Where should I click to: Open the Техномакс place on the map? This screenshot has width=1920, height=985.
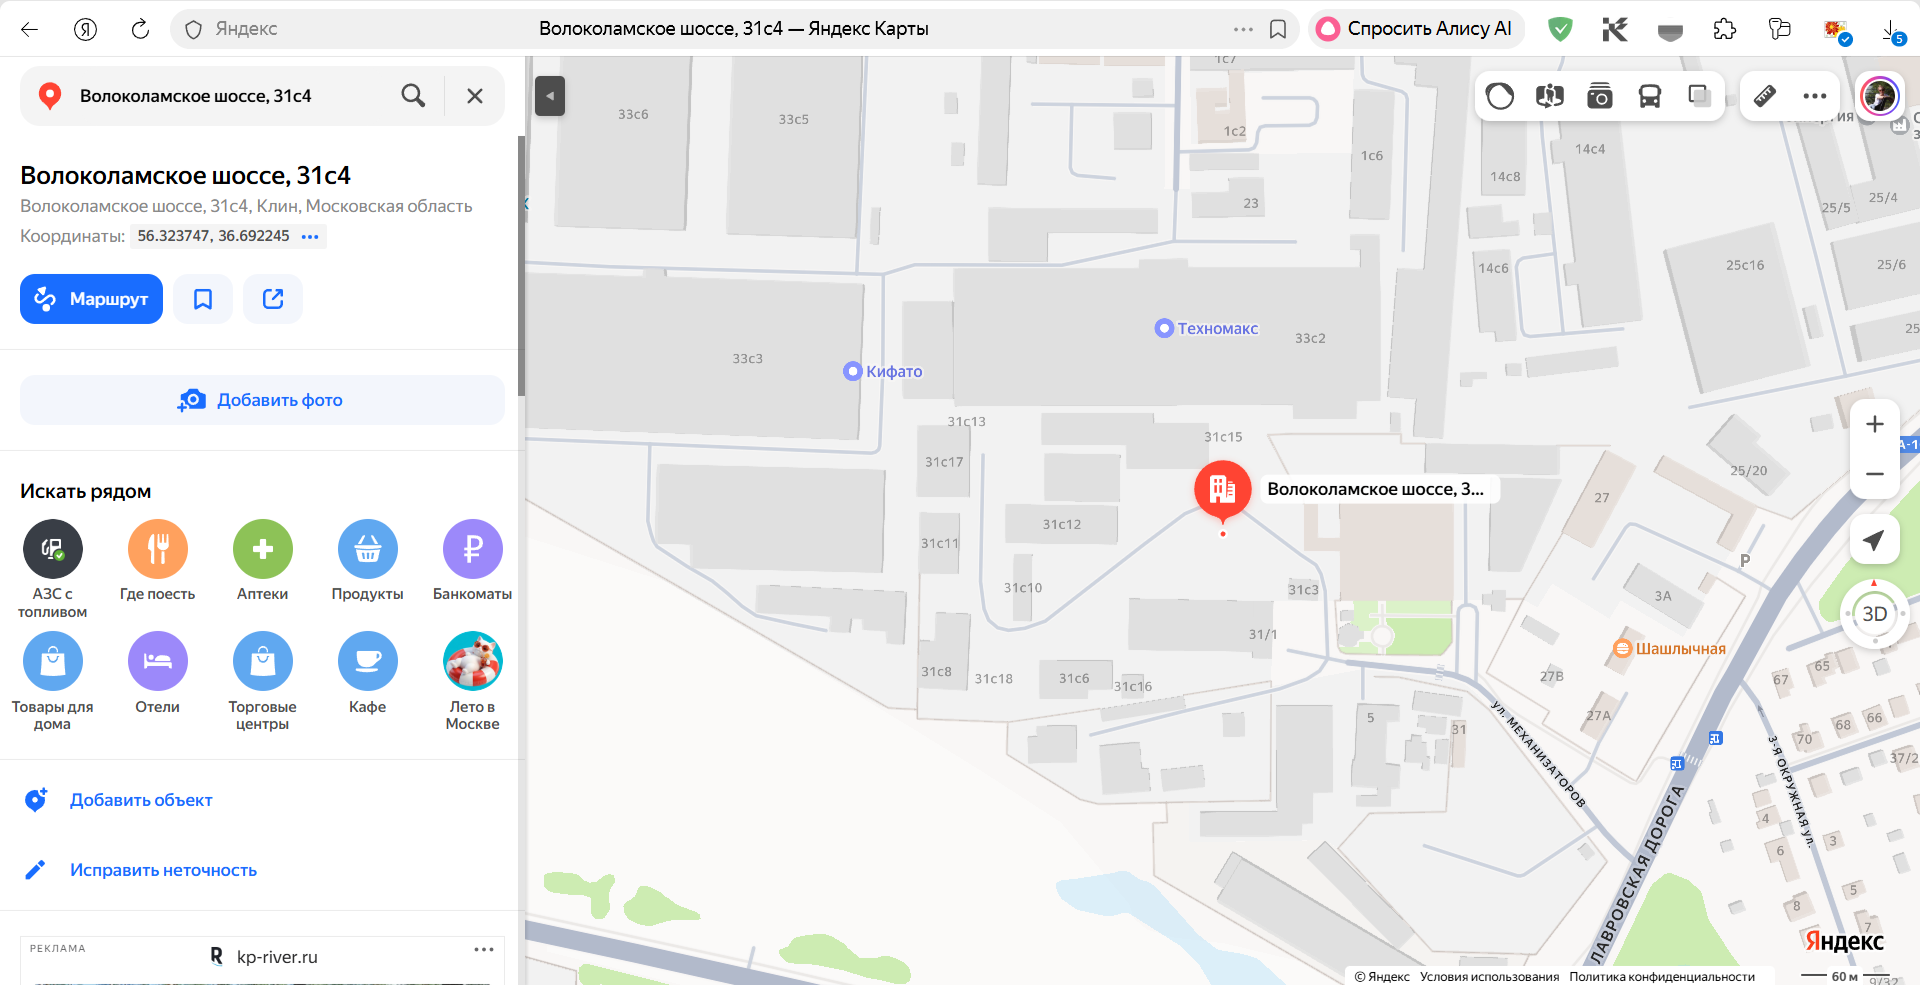(x=1207, y=328)
